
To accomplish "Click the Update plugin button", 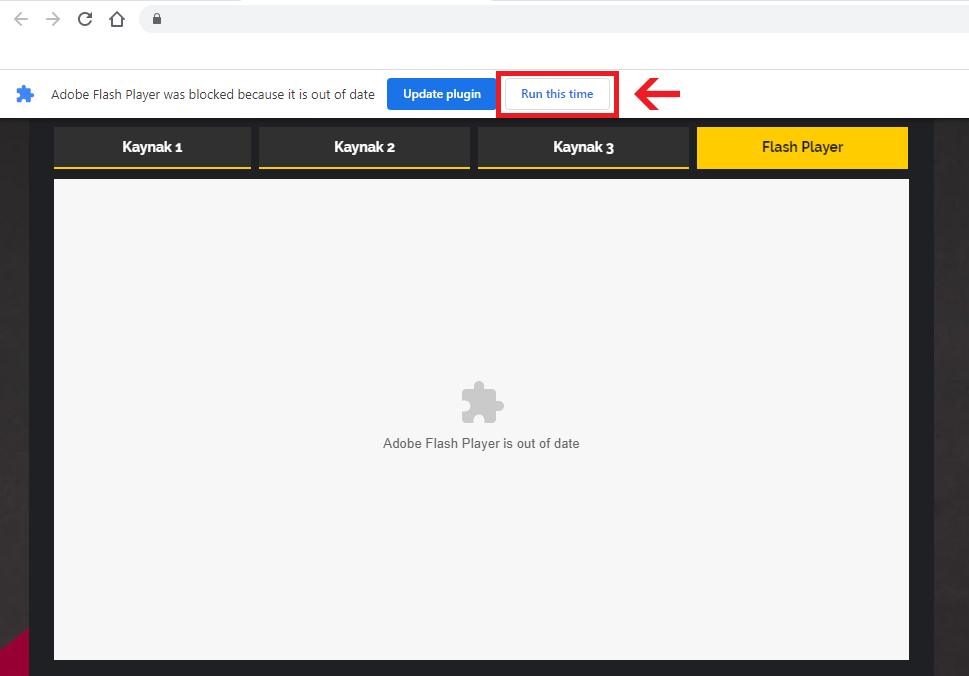I will [442, 94].
